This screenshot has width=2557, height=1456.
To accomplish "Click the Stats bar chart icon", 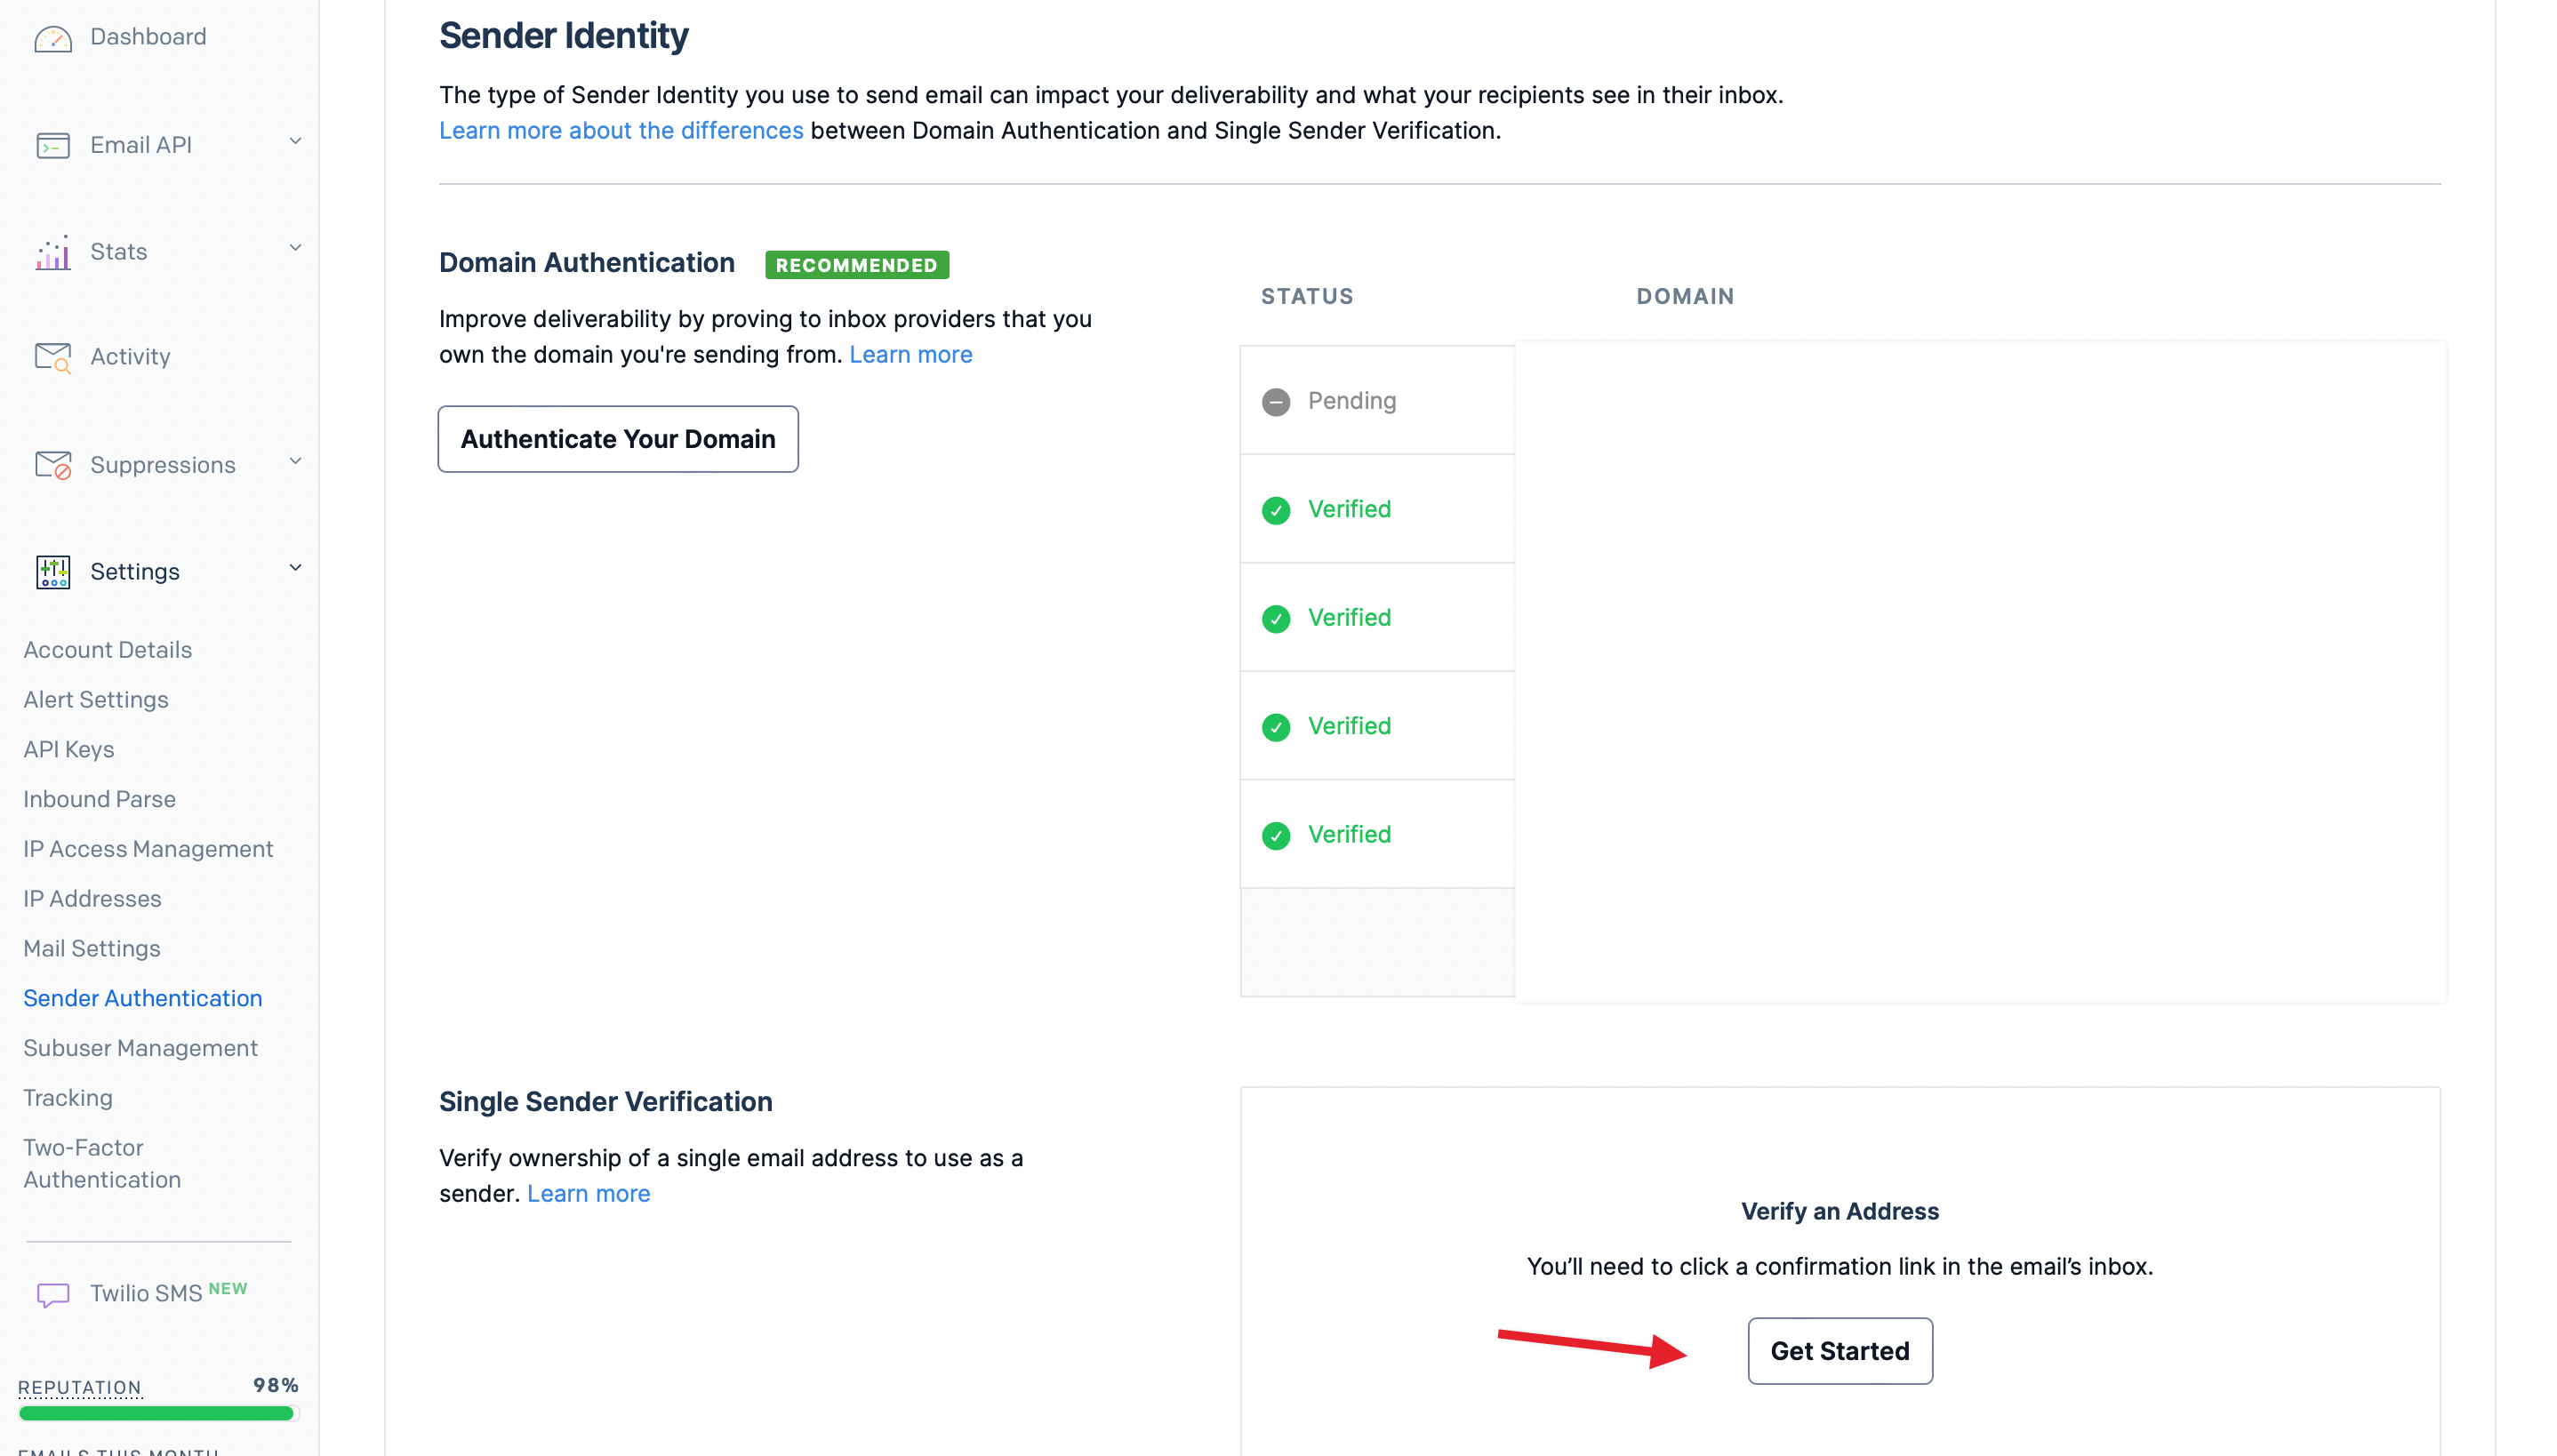I will pyautogui.click(x=53, y=252).
